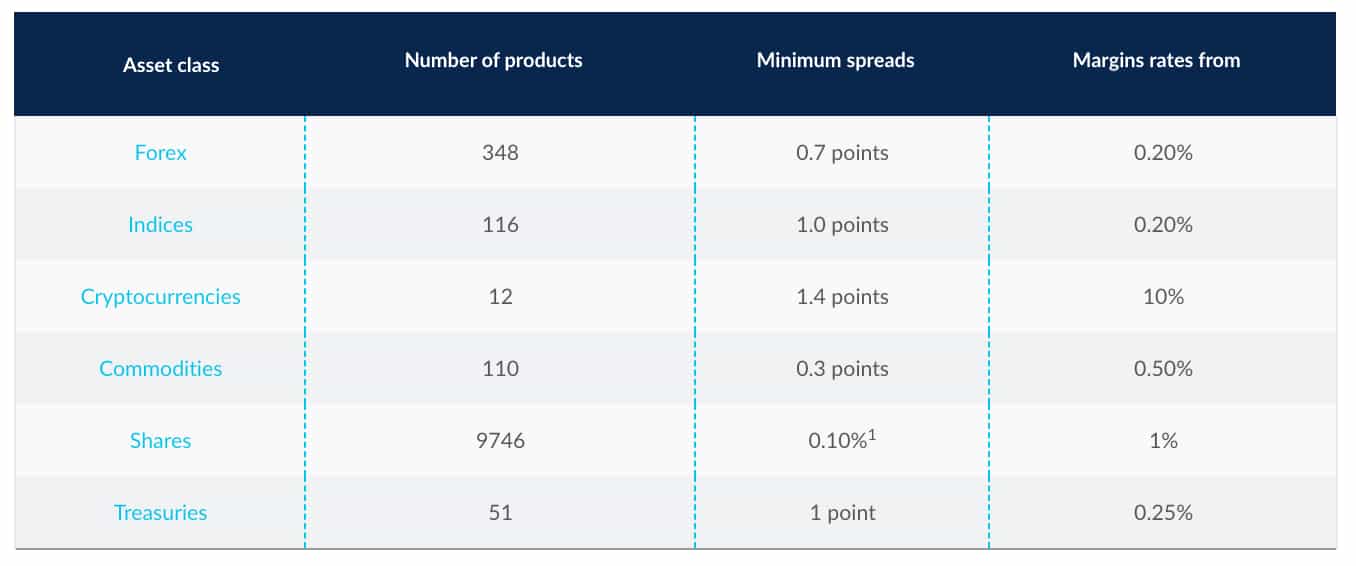Click the 116 products count for Indices
The image size is (1356, 566).
(500, 225)
